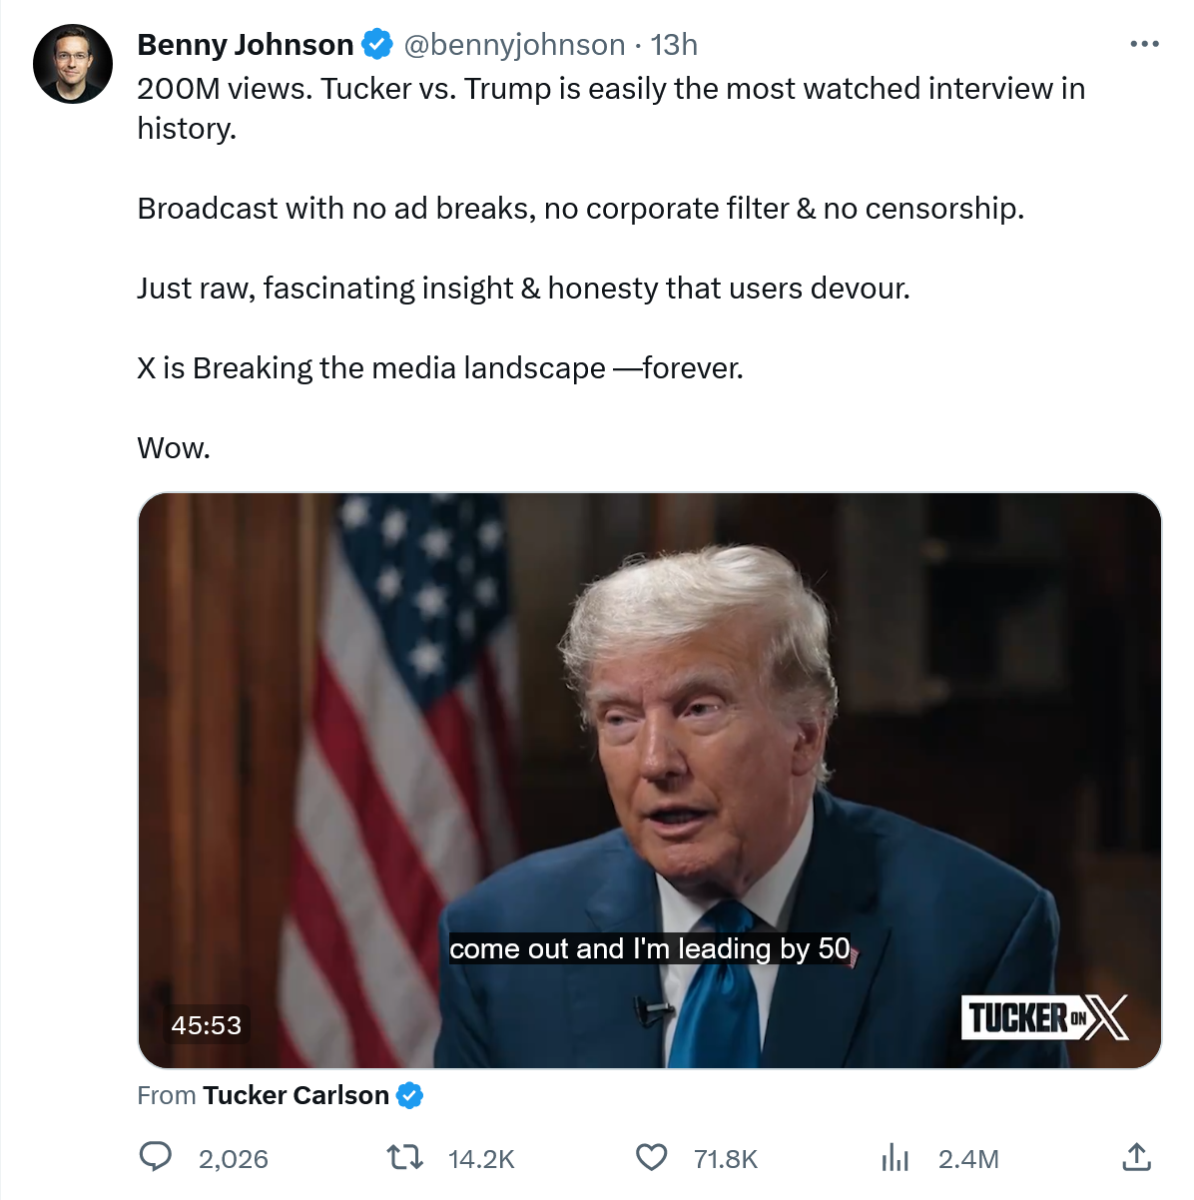The image size is (1194, 1200).
Task: Click the 45:53 video duration badge
Action: click(206, 1025)
